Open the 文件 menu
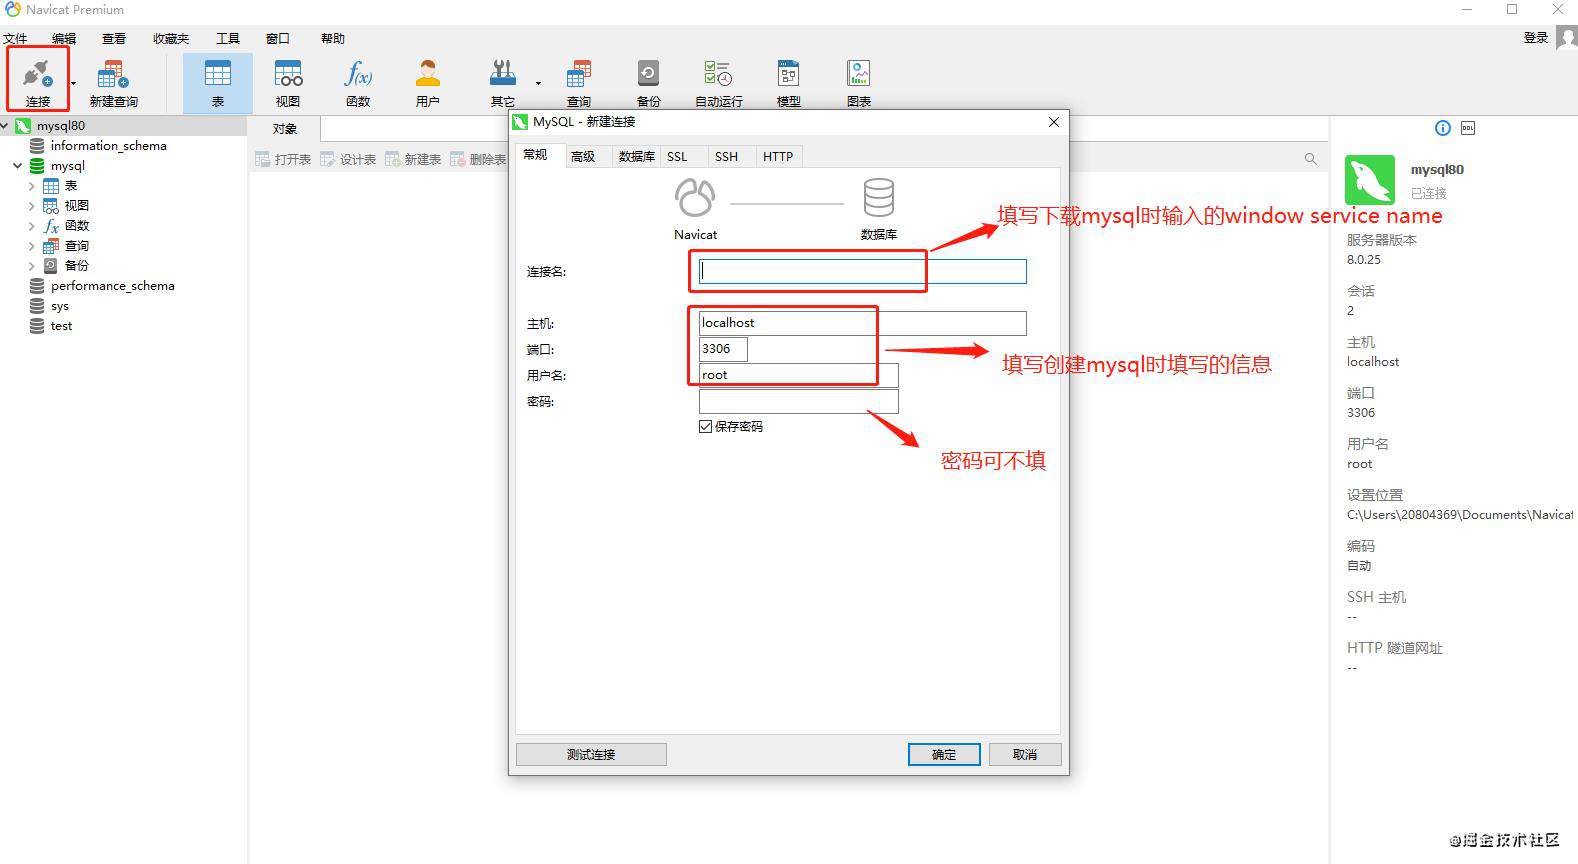 [x=15, y=39]
